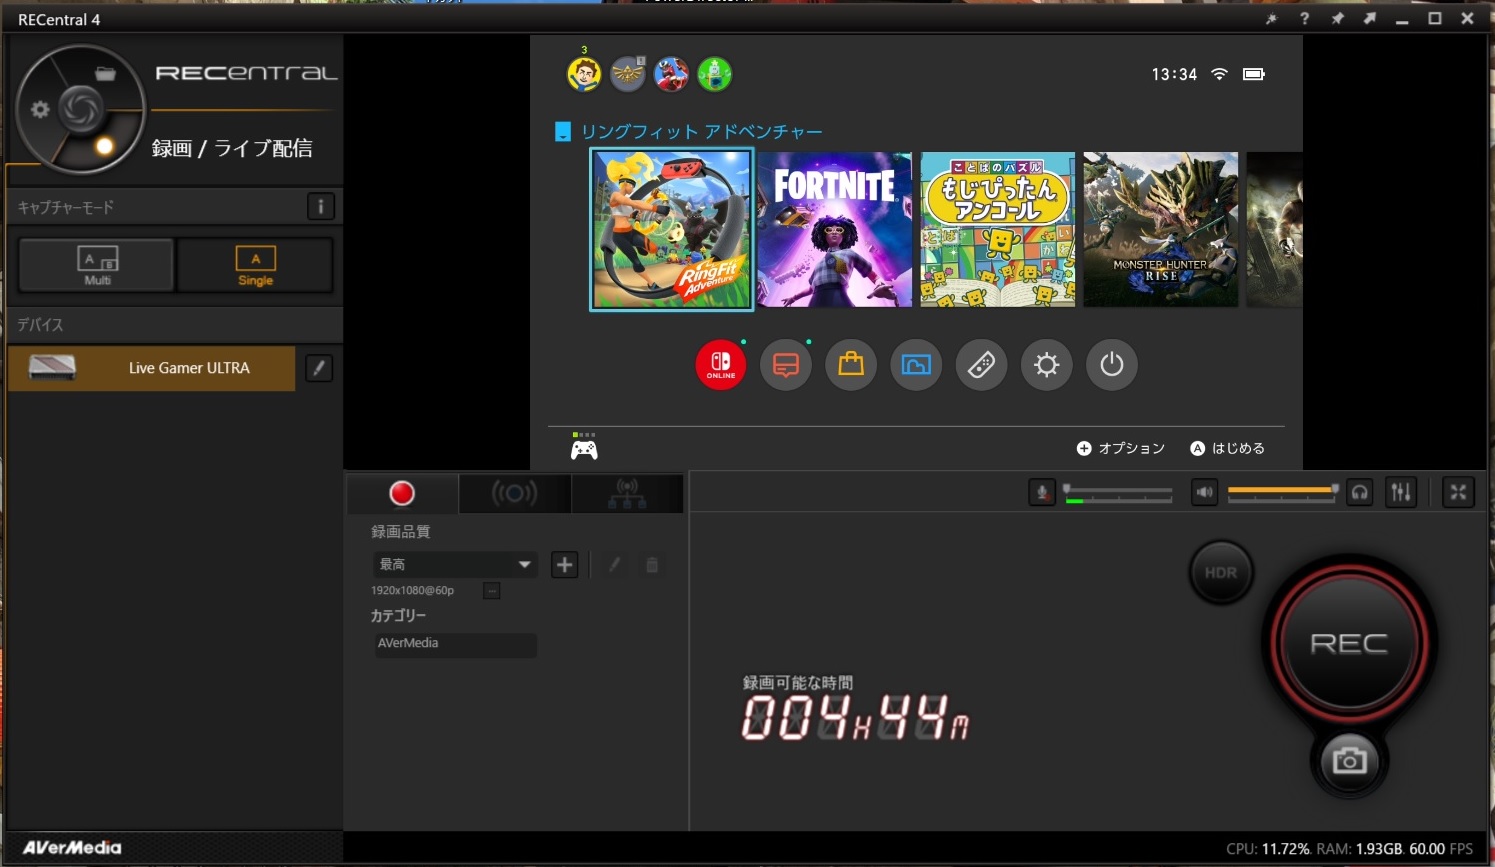Open the Switch Album icon
The image size is (1495, 867).
[916, 365]
